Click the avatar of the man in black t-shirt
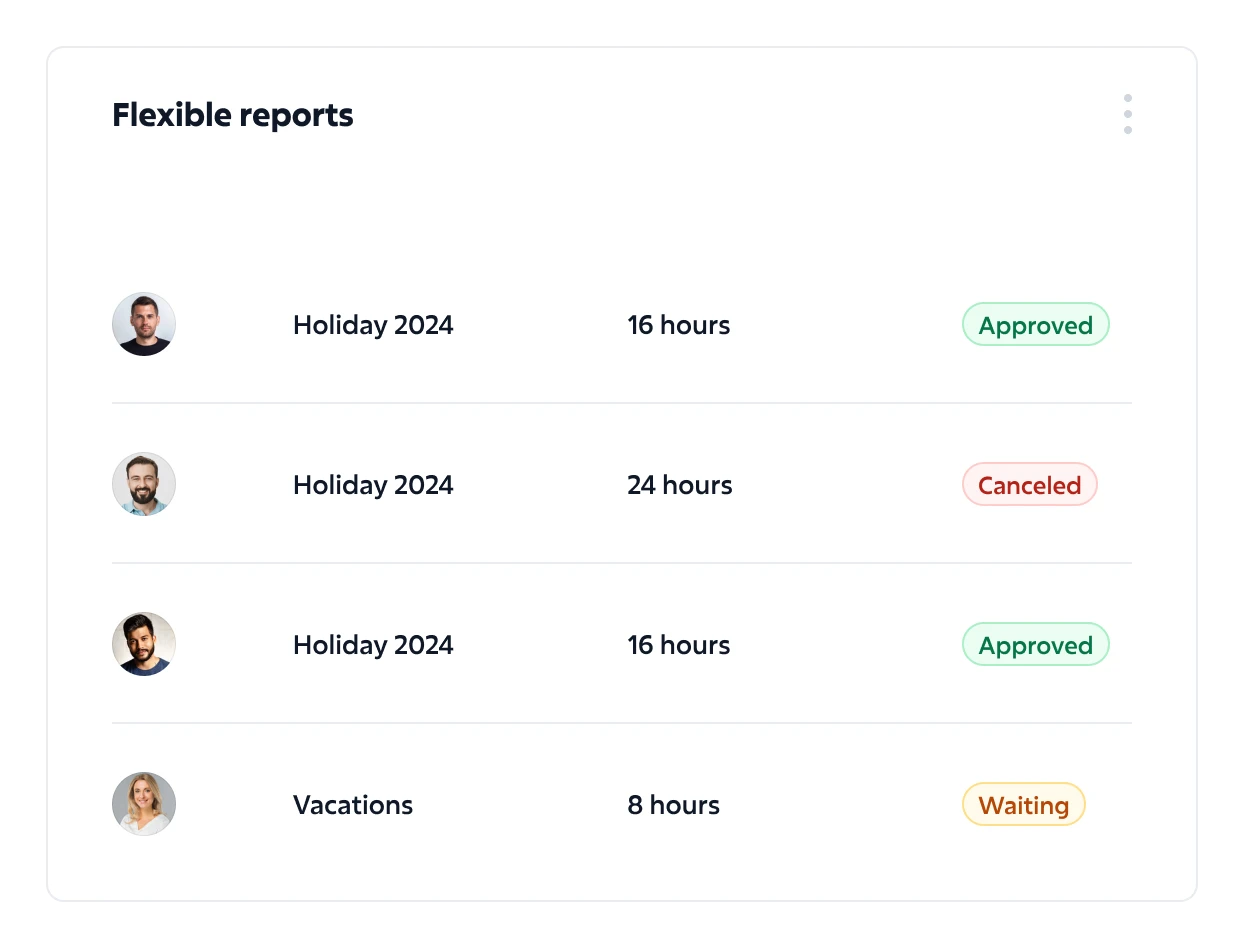 [x=144, y=324]
